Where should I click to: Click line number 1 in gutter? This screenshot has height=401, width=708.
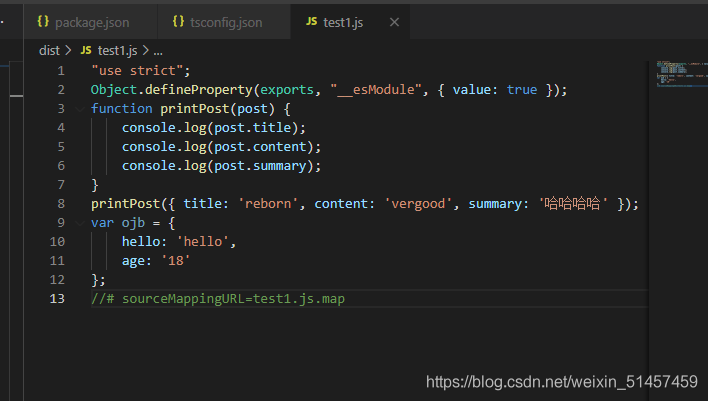coord(61,71)
